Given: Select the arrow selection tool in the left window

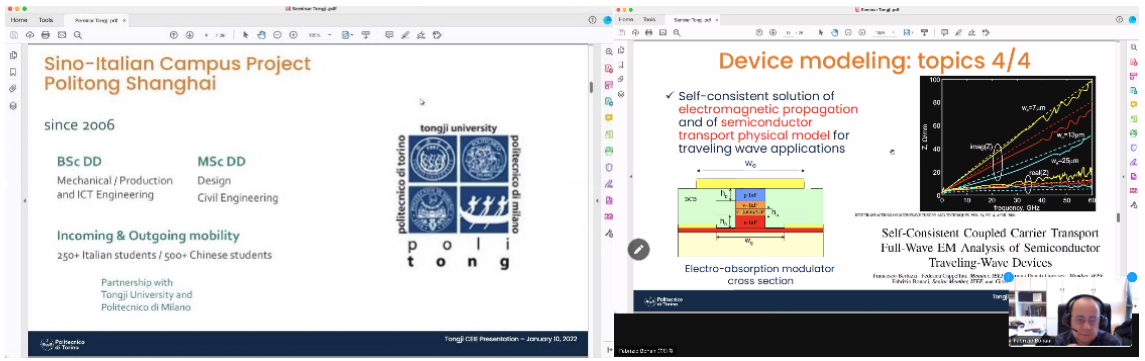Looking at the screenshot, I should pyautogui.click(x=245, y=34).
